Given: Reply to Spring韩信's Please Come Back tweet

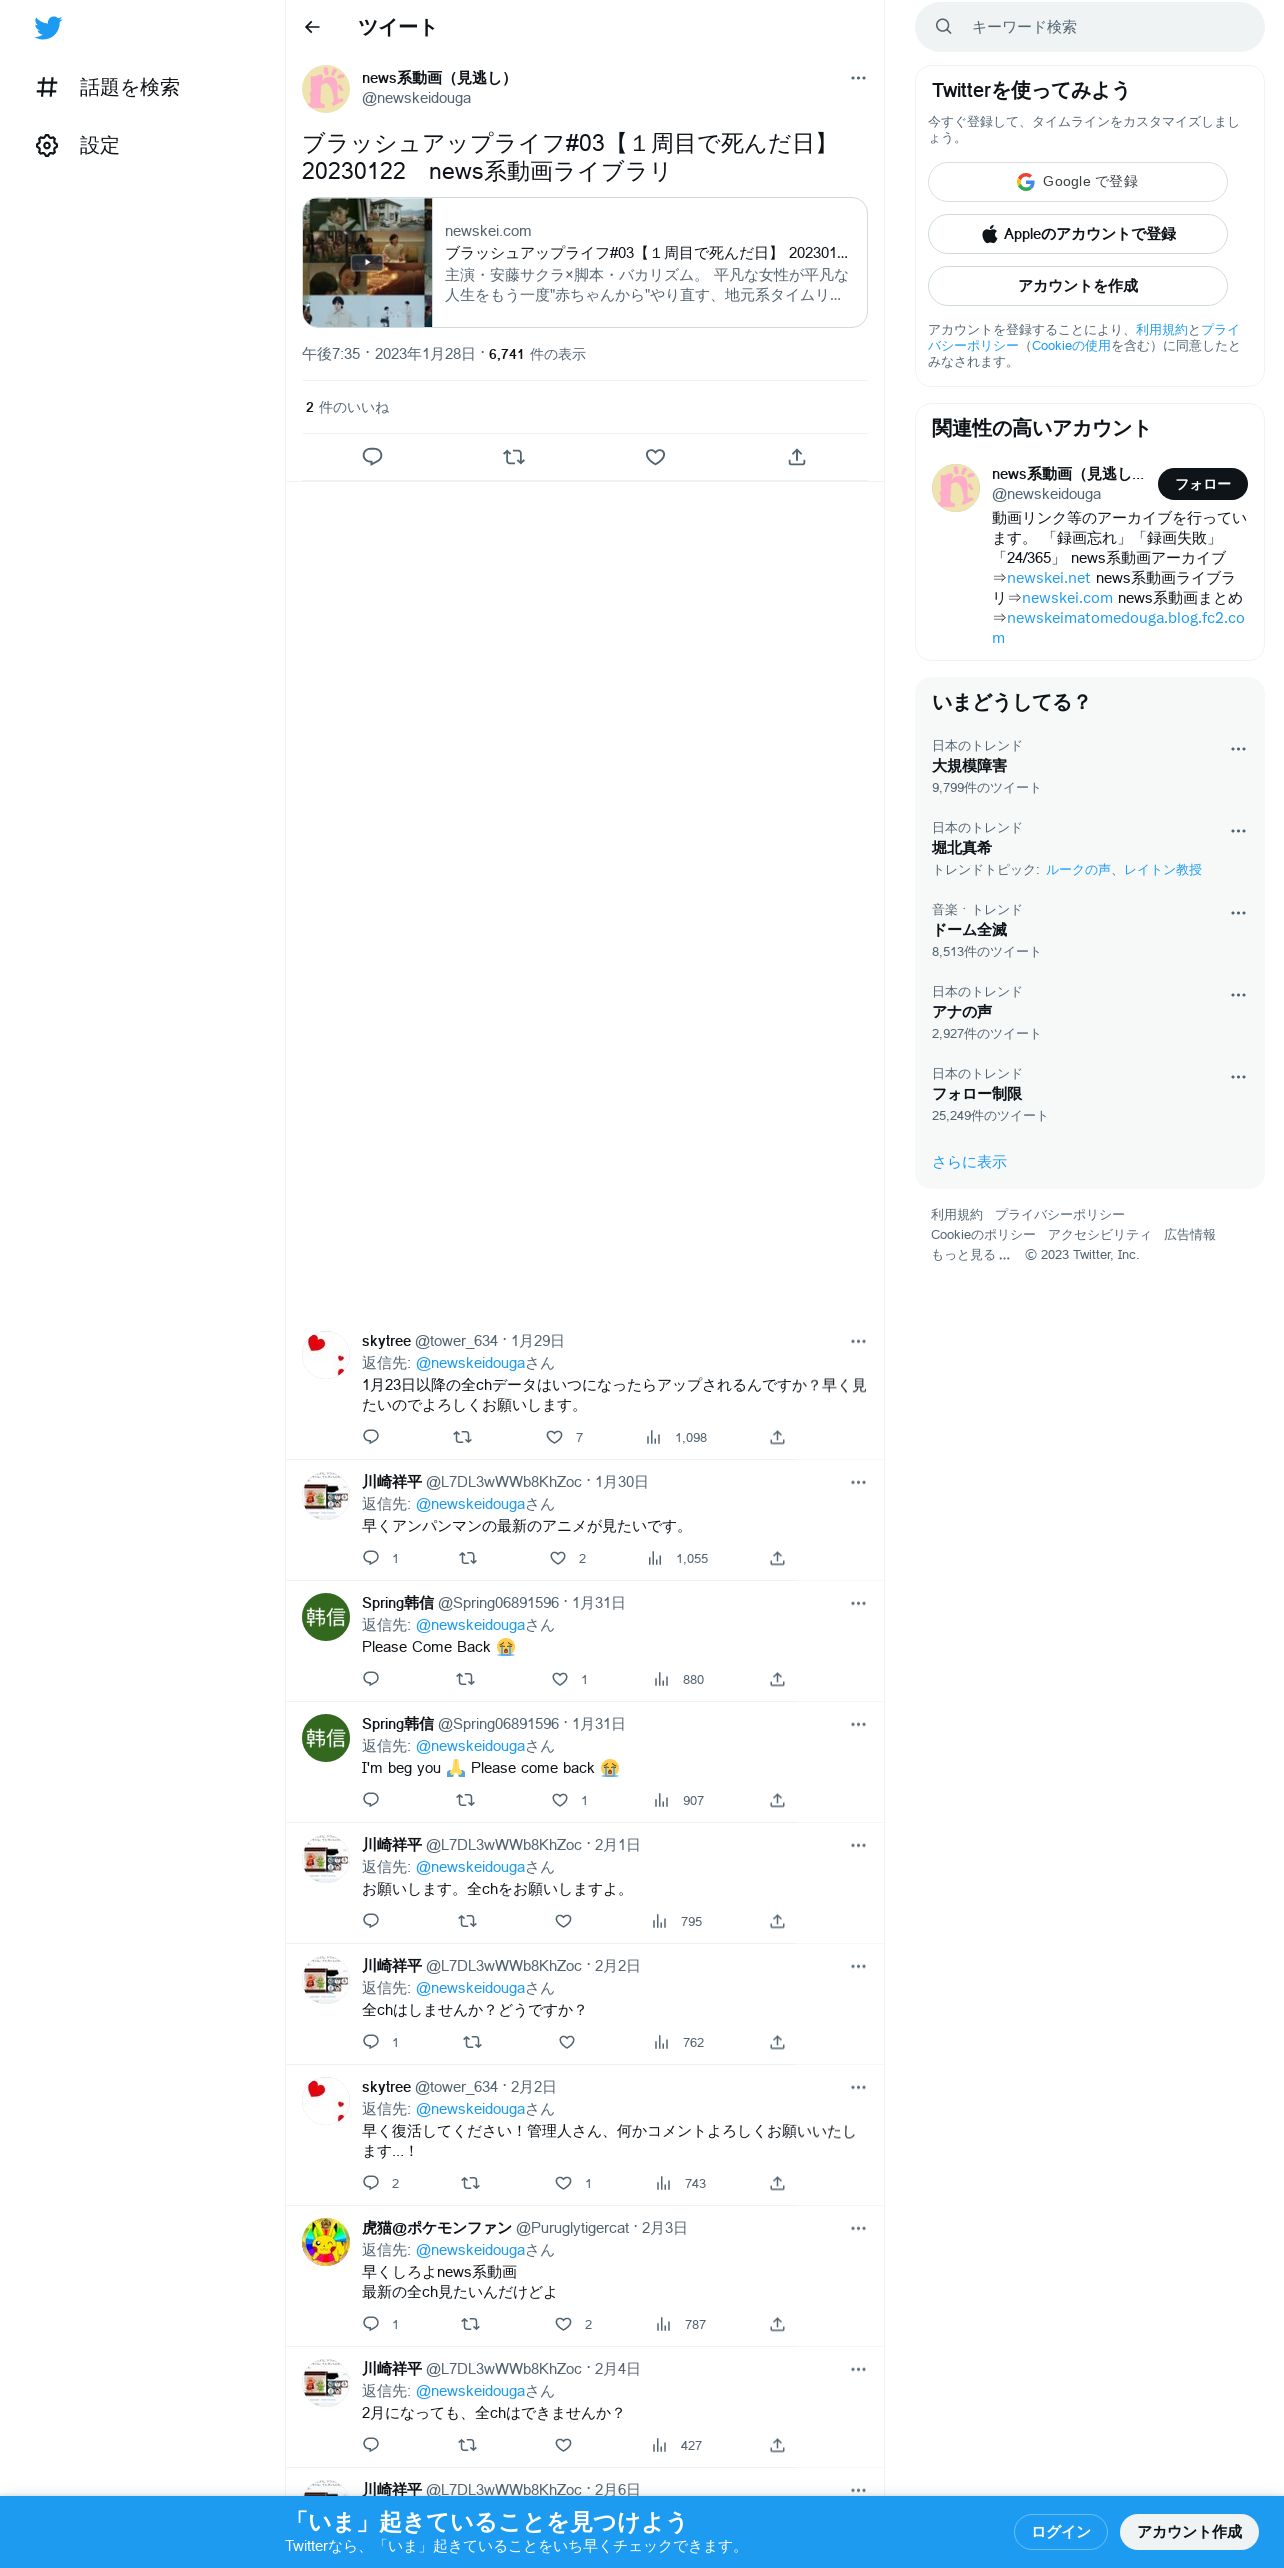Looking at the screenshot, I should 371,1679.
